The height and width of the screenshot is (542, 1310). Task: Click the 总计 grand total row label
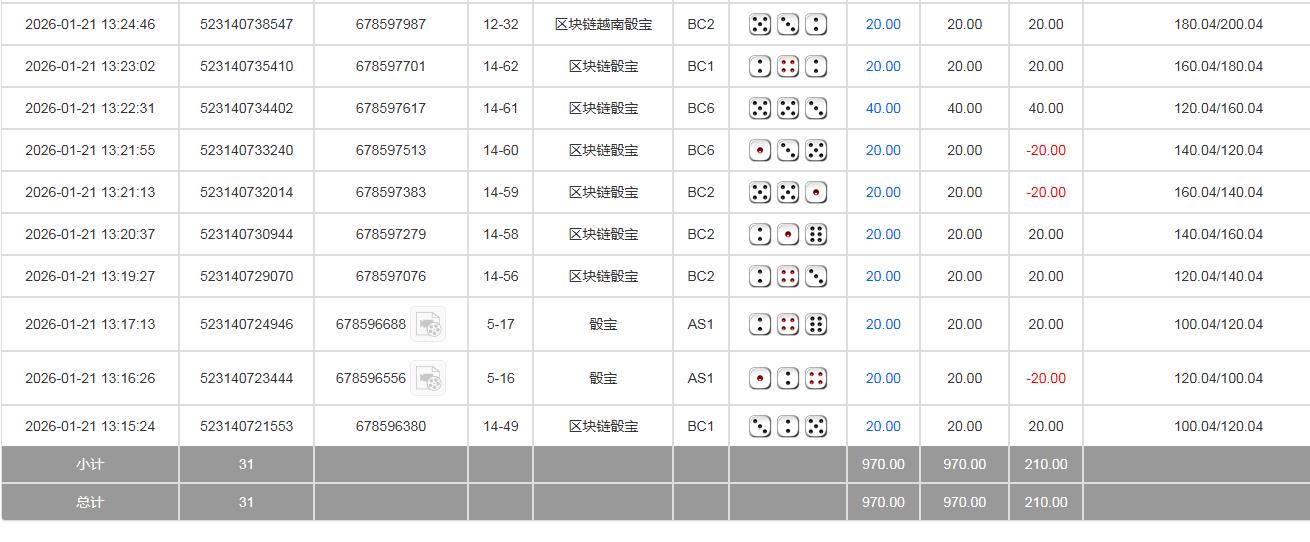coord(90,502)
